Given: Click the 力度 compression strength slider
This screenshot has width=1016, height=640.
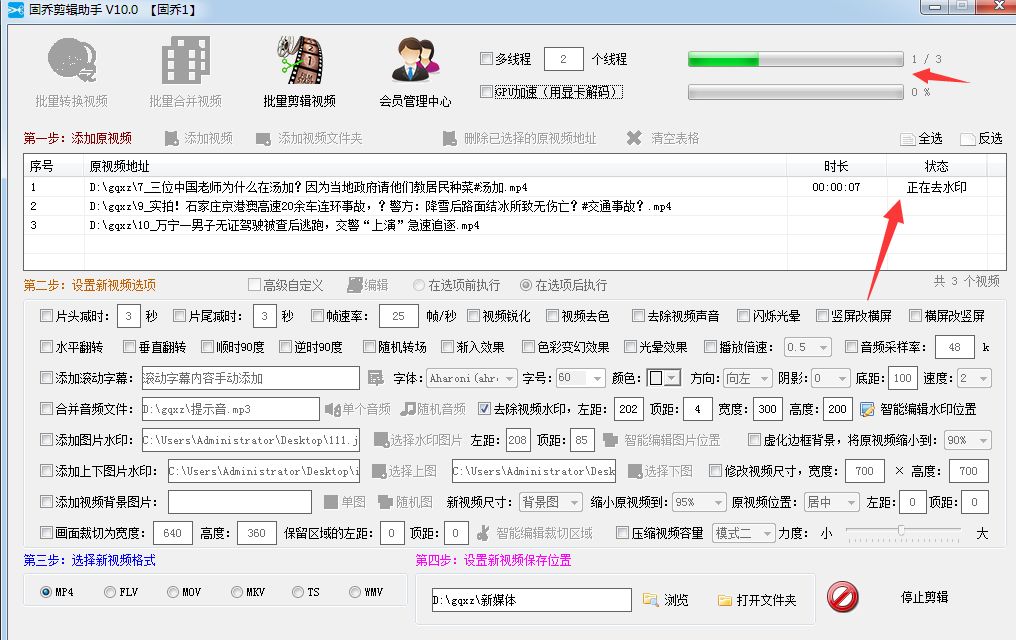Looking at the screenshot, I should click(x=903, y=532).
